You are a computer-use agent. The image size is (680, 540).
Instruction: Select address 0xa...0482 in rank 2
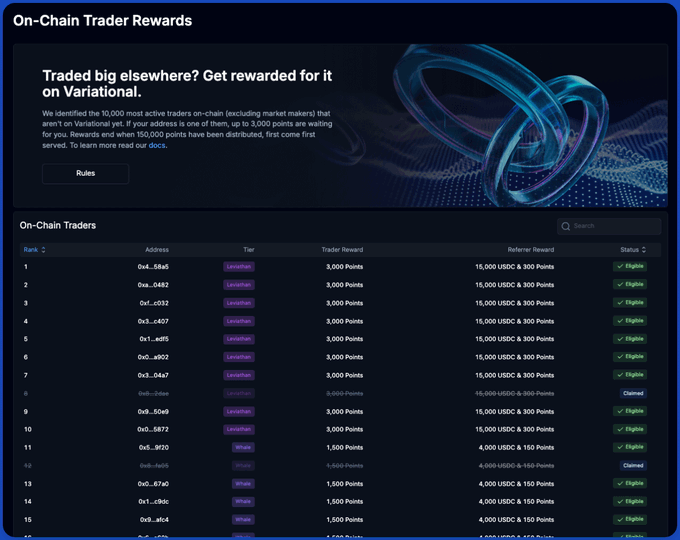click(153, 285)
